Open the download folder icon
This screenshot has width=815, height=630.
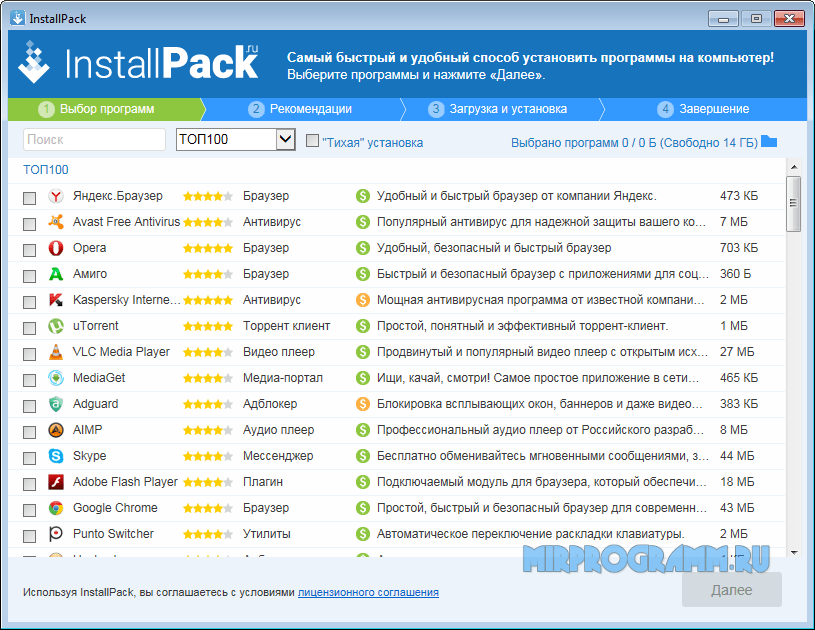(x=769, y=141)
